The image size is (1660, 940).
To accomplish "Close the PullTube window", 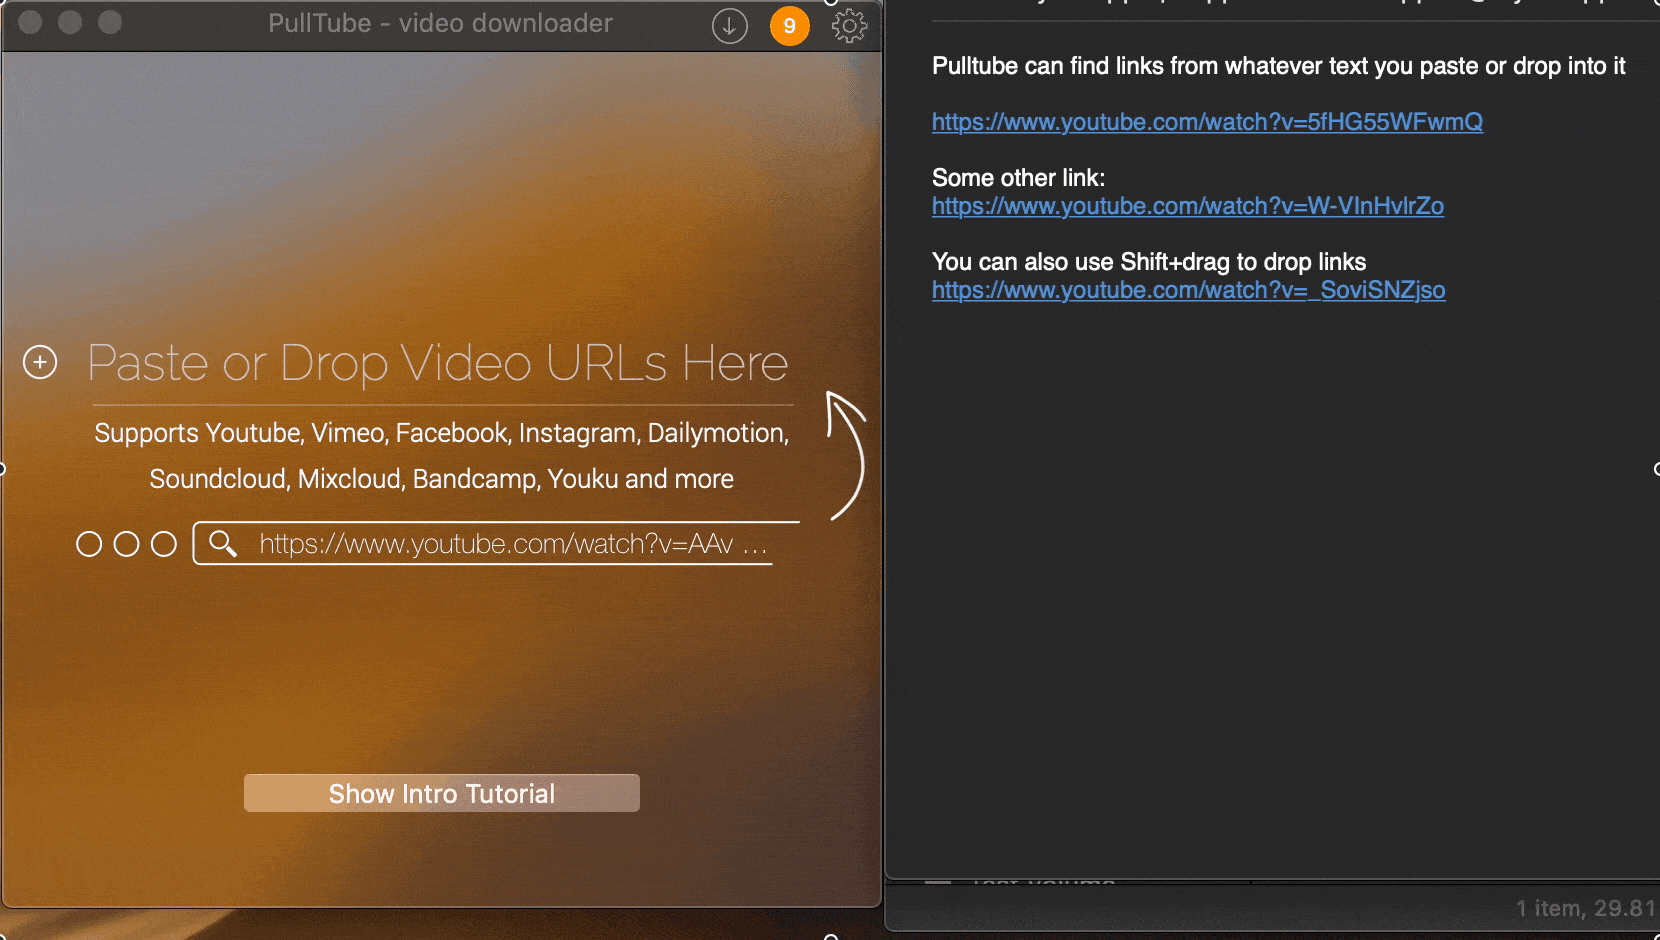I will pyautogui.click(x=30, y=22).
